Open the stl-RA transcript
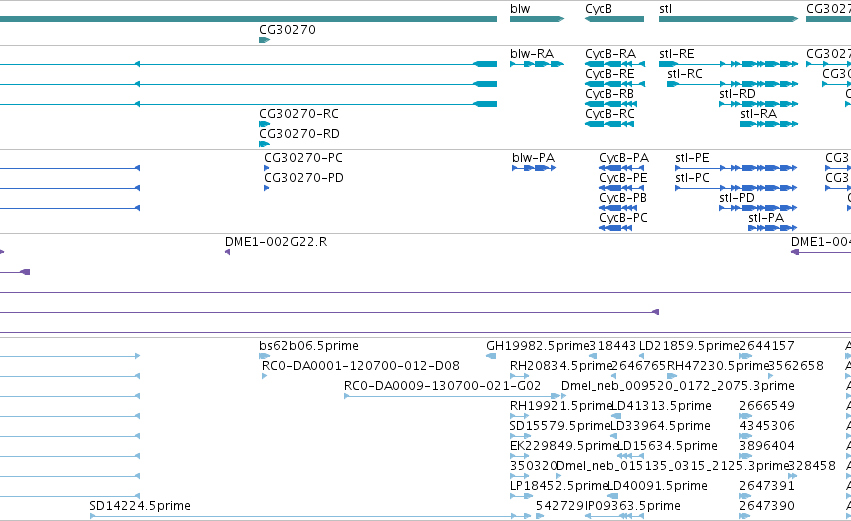Image resolution: width=851 pixels, height=521 pixels. 769,124
